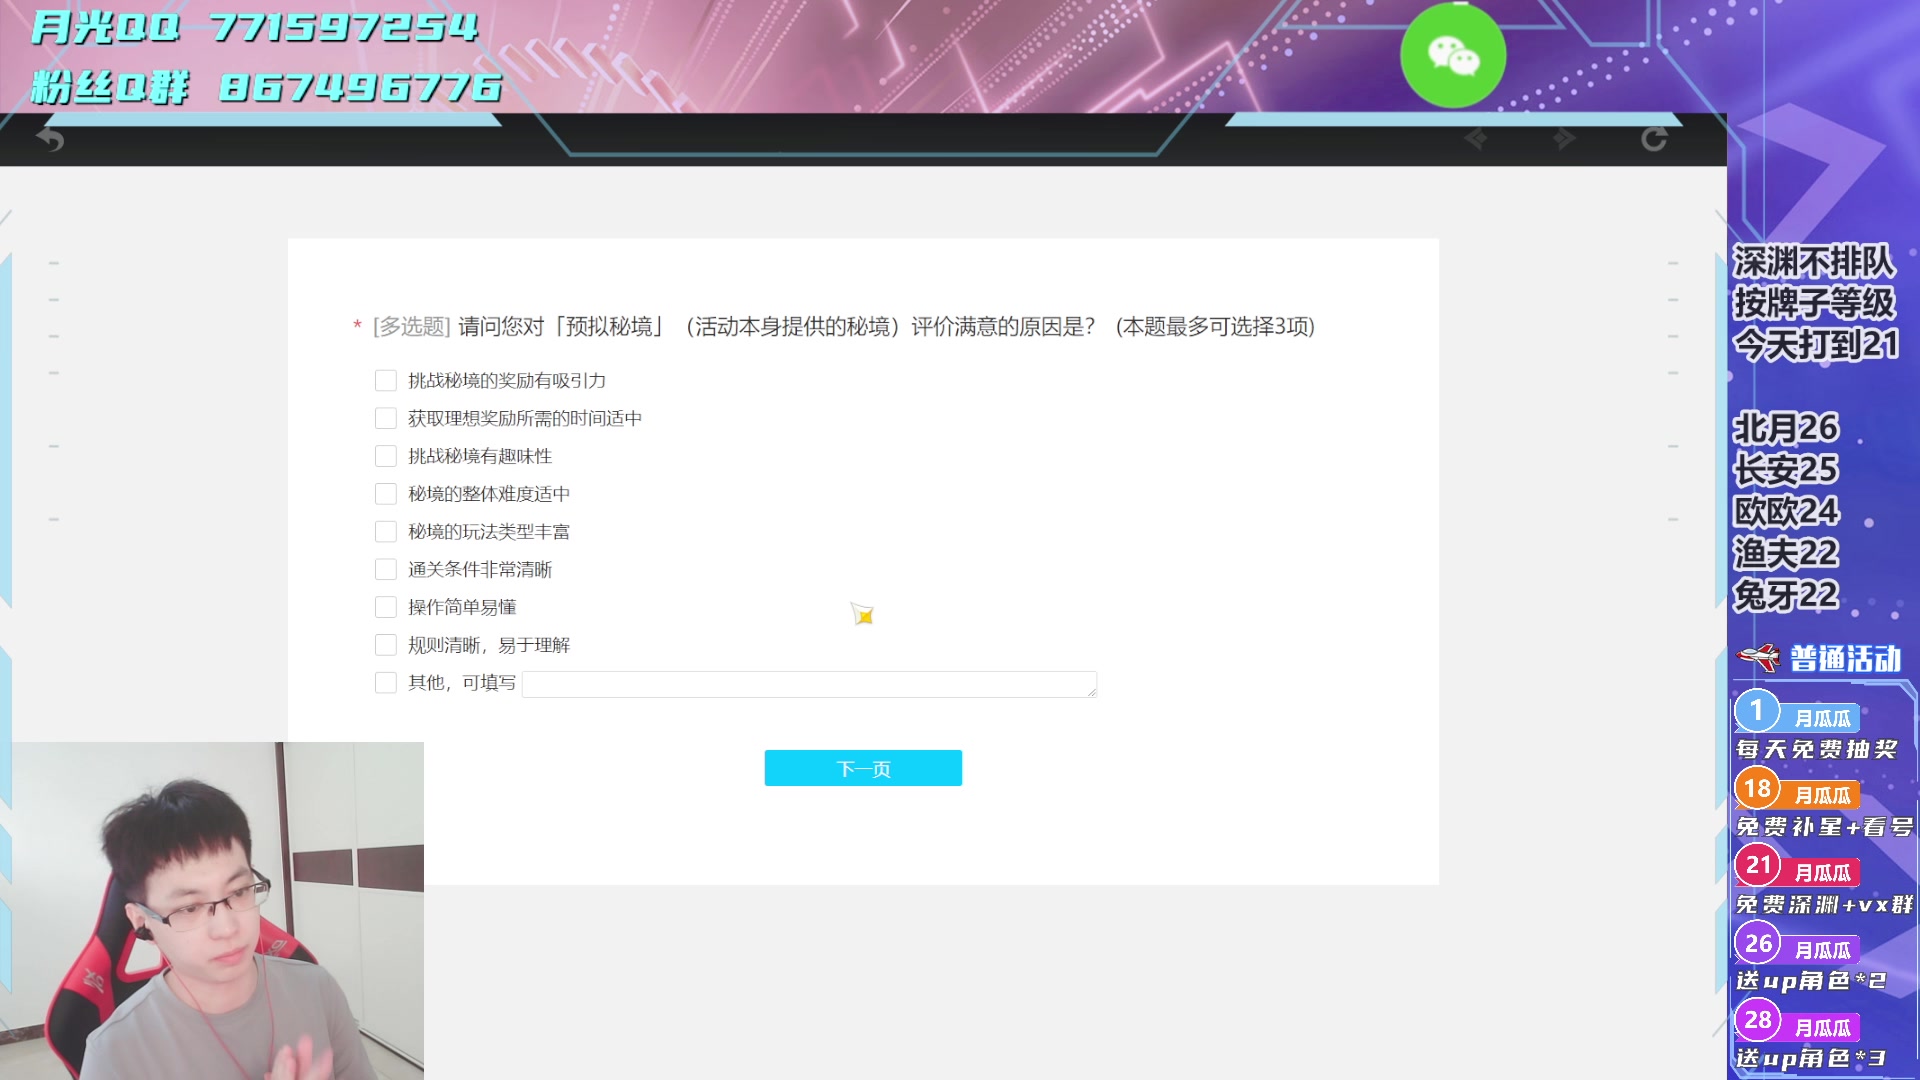The width and height of the screenshot is (1920, 1080).
Task: Click the return arrow icon in the dark top bar
Action: tap(50, 140)
